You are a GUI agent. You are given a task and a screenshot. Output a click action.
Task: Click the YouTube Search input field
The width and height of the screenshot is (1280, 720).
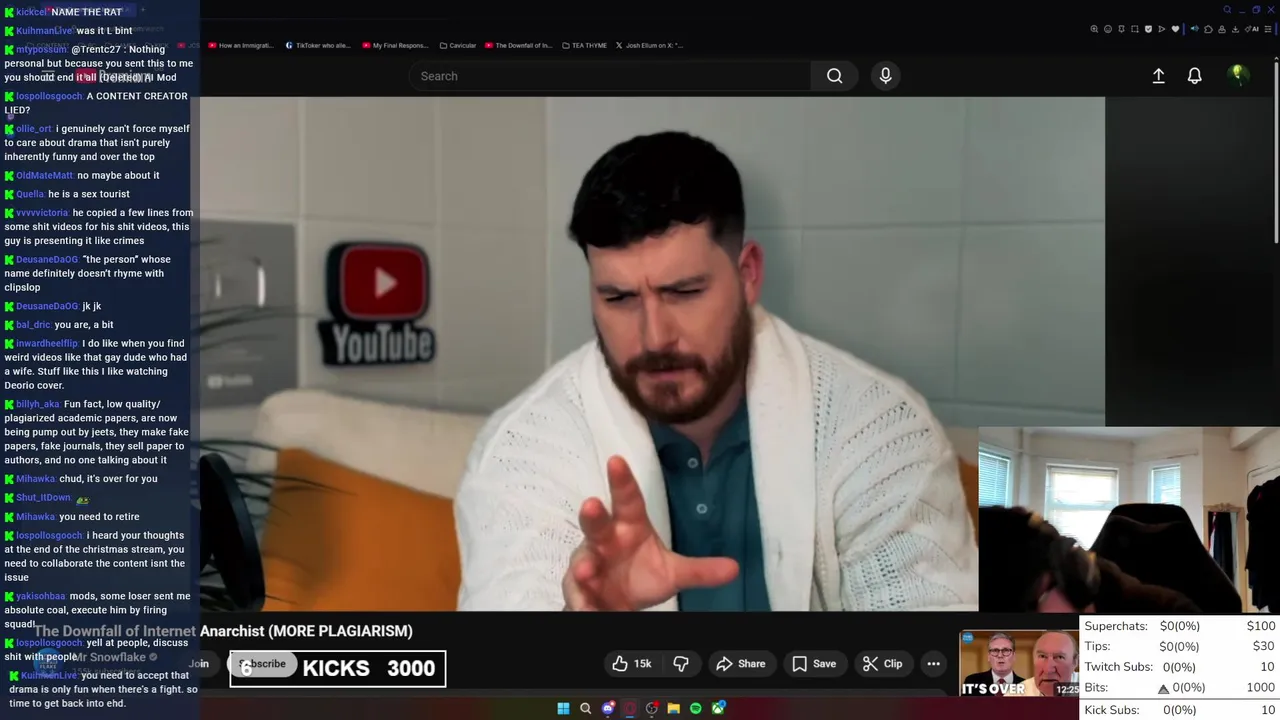[610, 76]
